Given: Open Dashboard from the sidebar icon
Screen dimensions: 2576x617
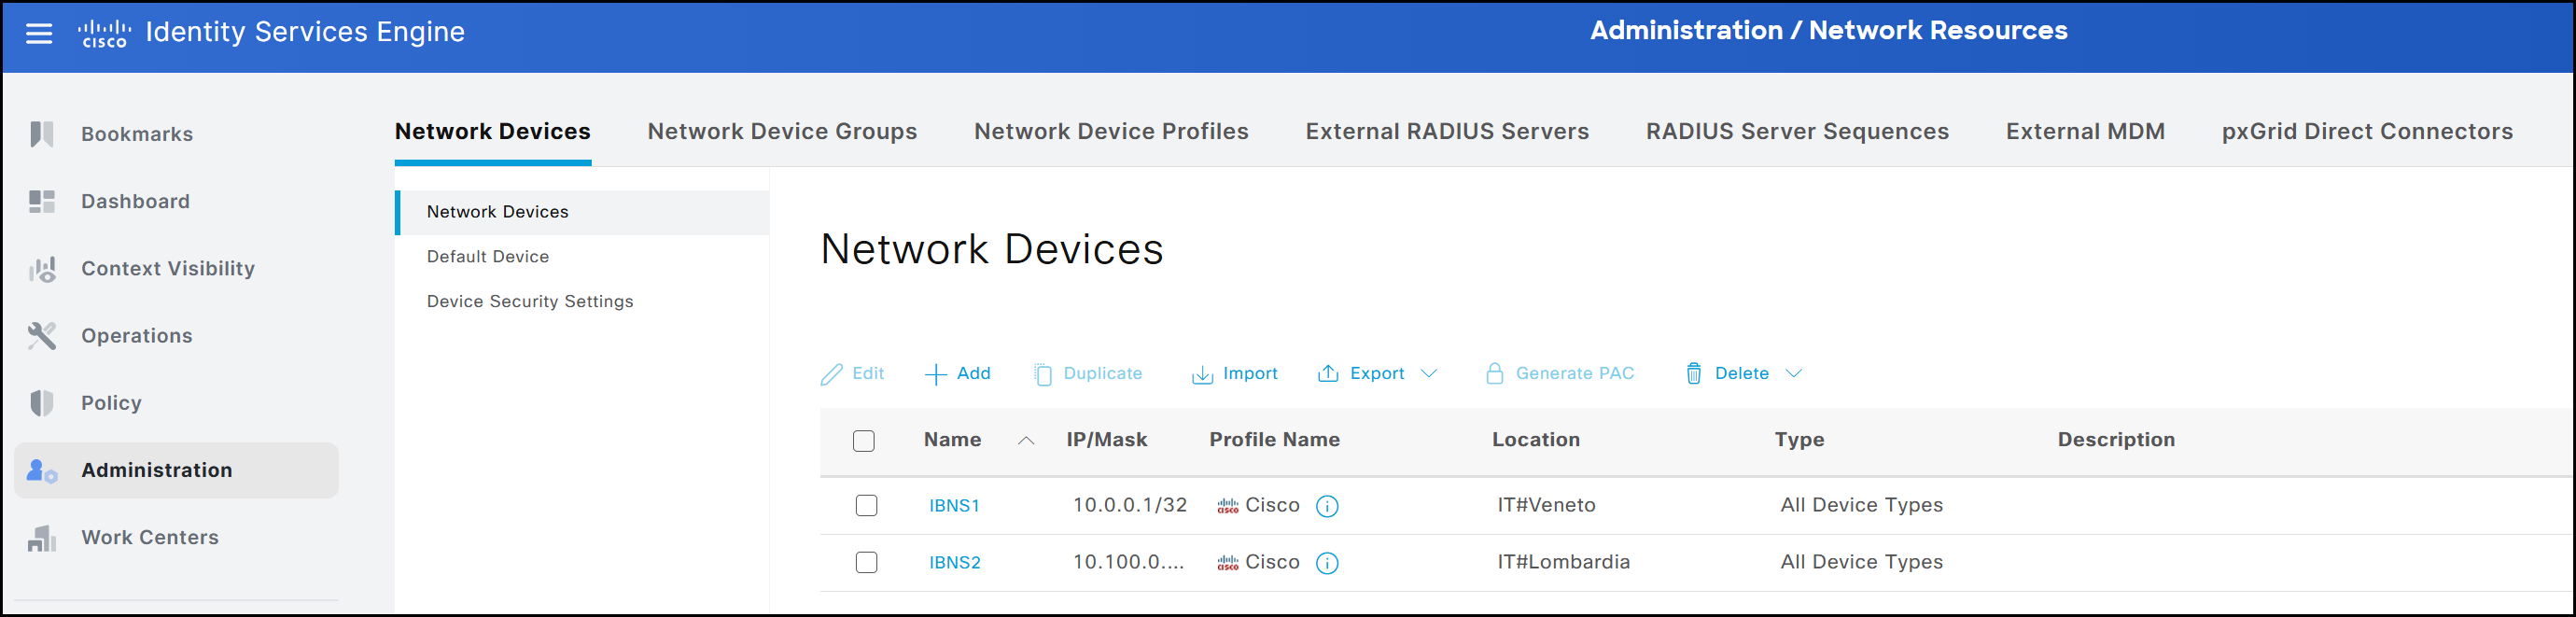Looking at the screenshot, I should coord(41,201).
